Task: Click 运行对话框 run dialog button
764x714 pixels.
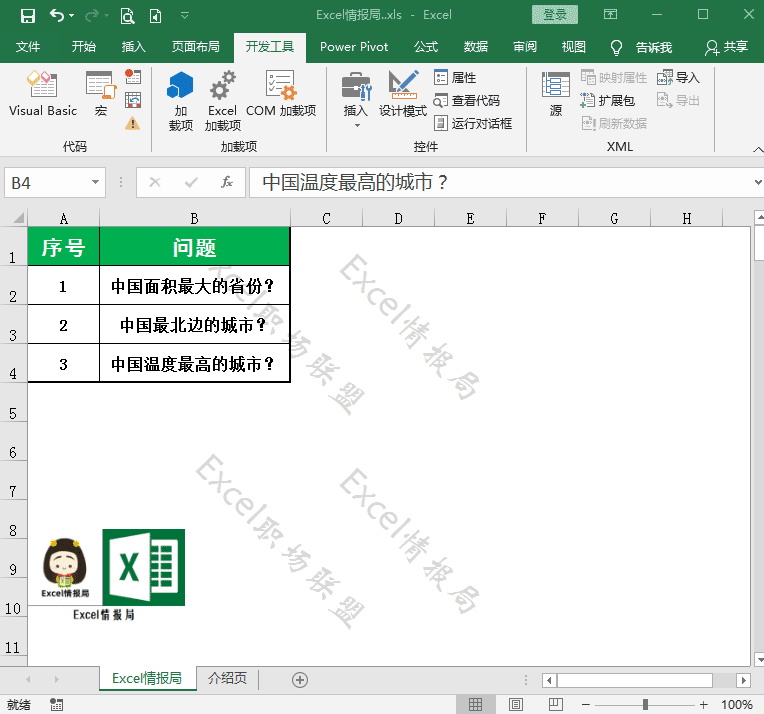Action: point(473,123)
